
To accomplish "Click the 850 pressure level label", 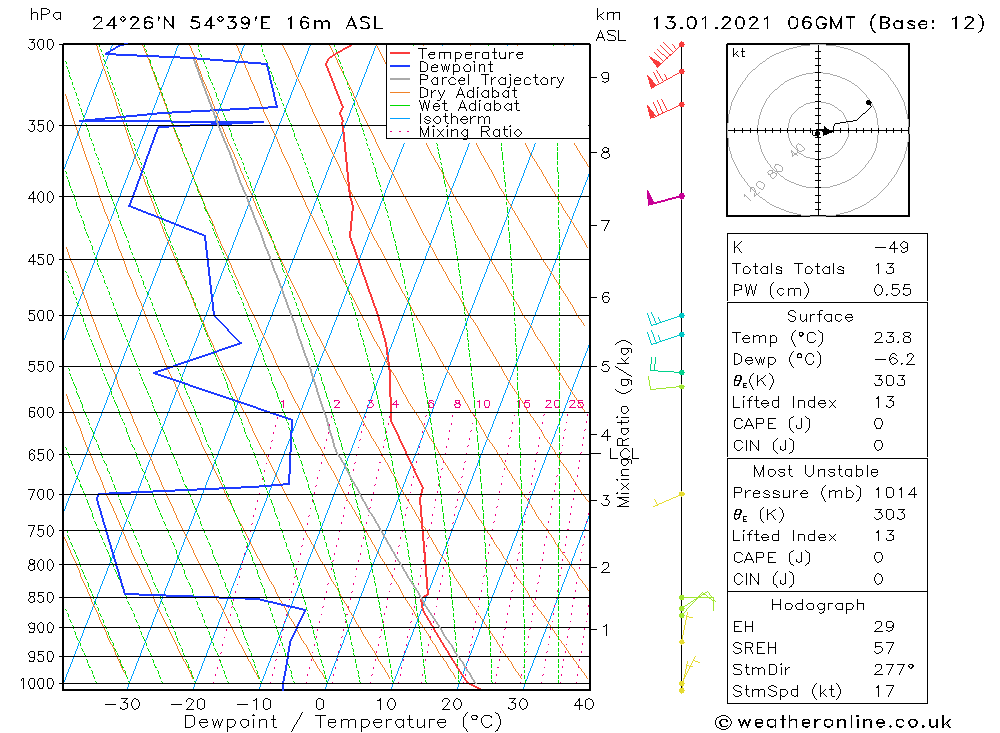I will point(42,598).
